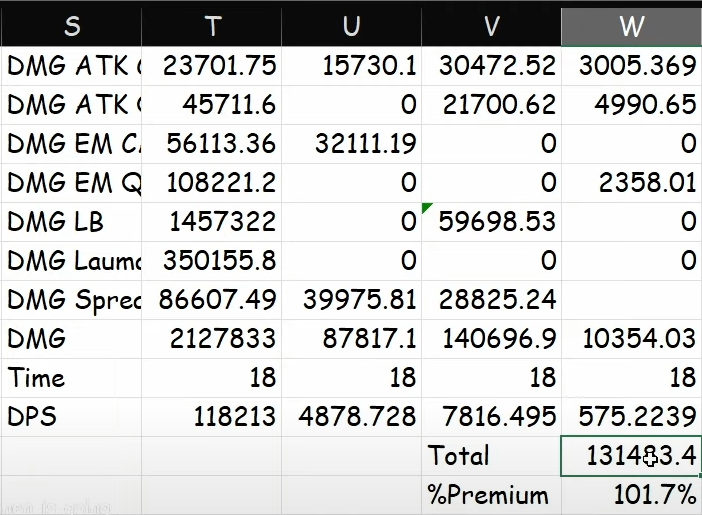Click the empty DMG Spread cell in column W
Viewport: 702px width, 515px height.
(632, 300)
